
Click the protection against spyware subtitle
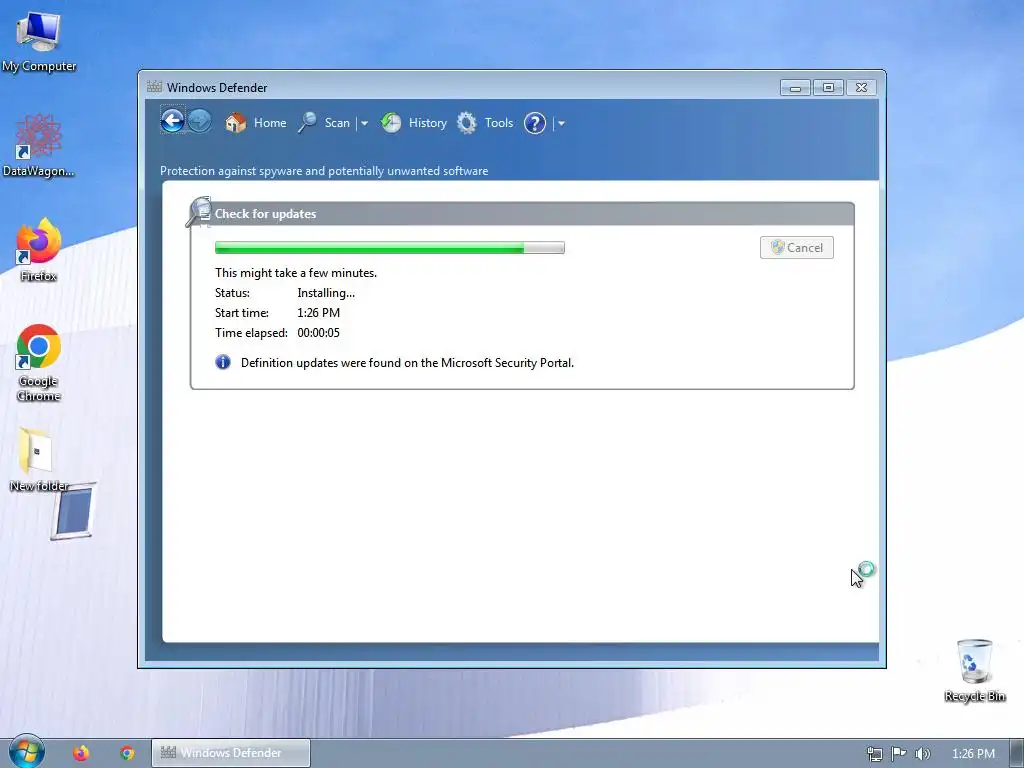(x=324, y=171)
